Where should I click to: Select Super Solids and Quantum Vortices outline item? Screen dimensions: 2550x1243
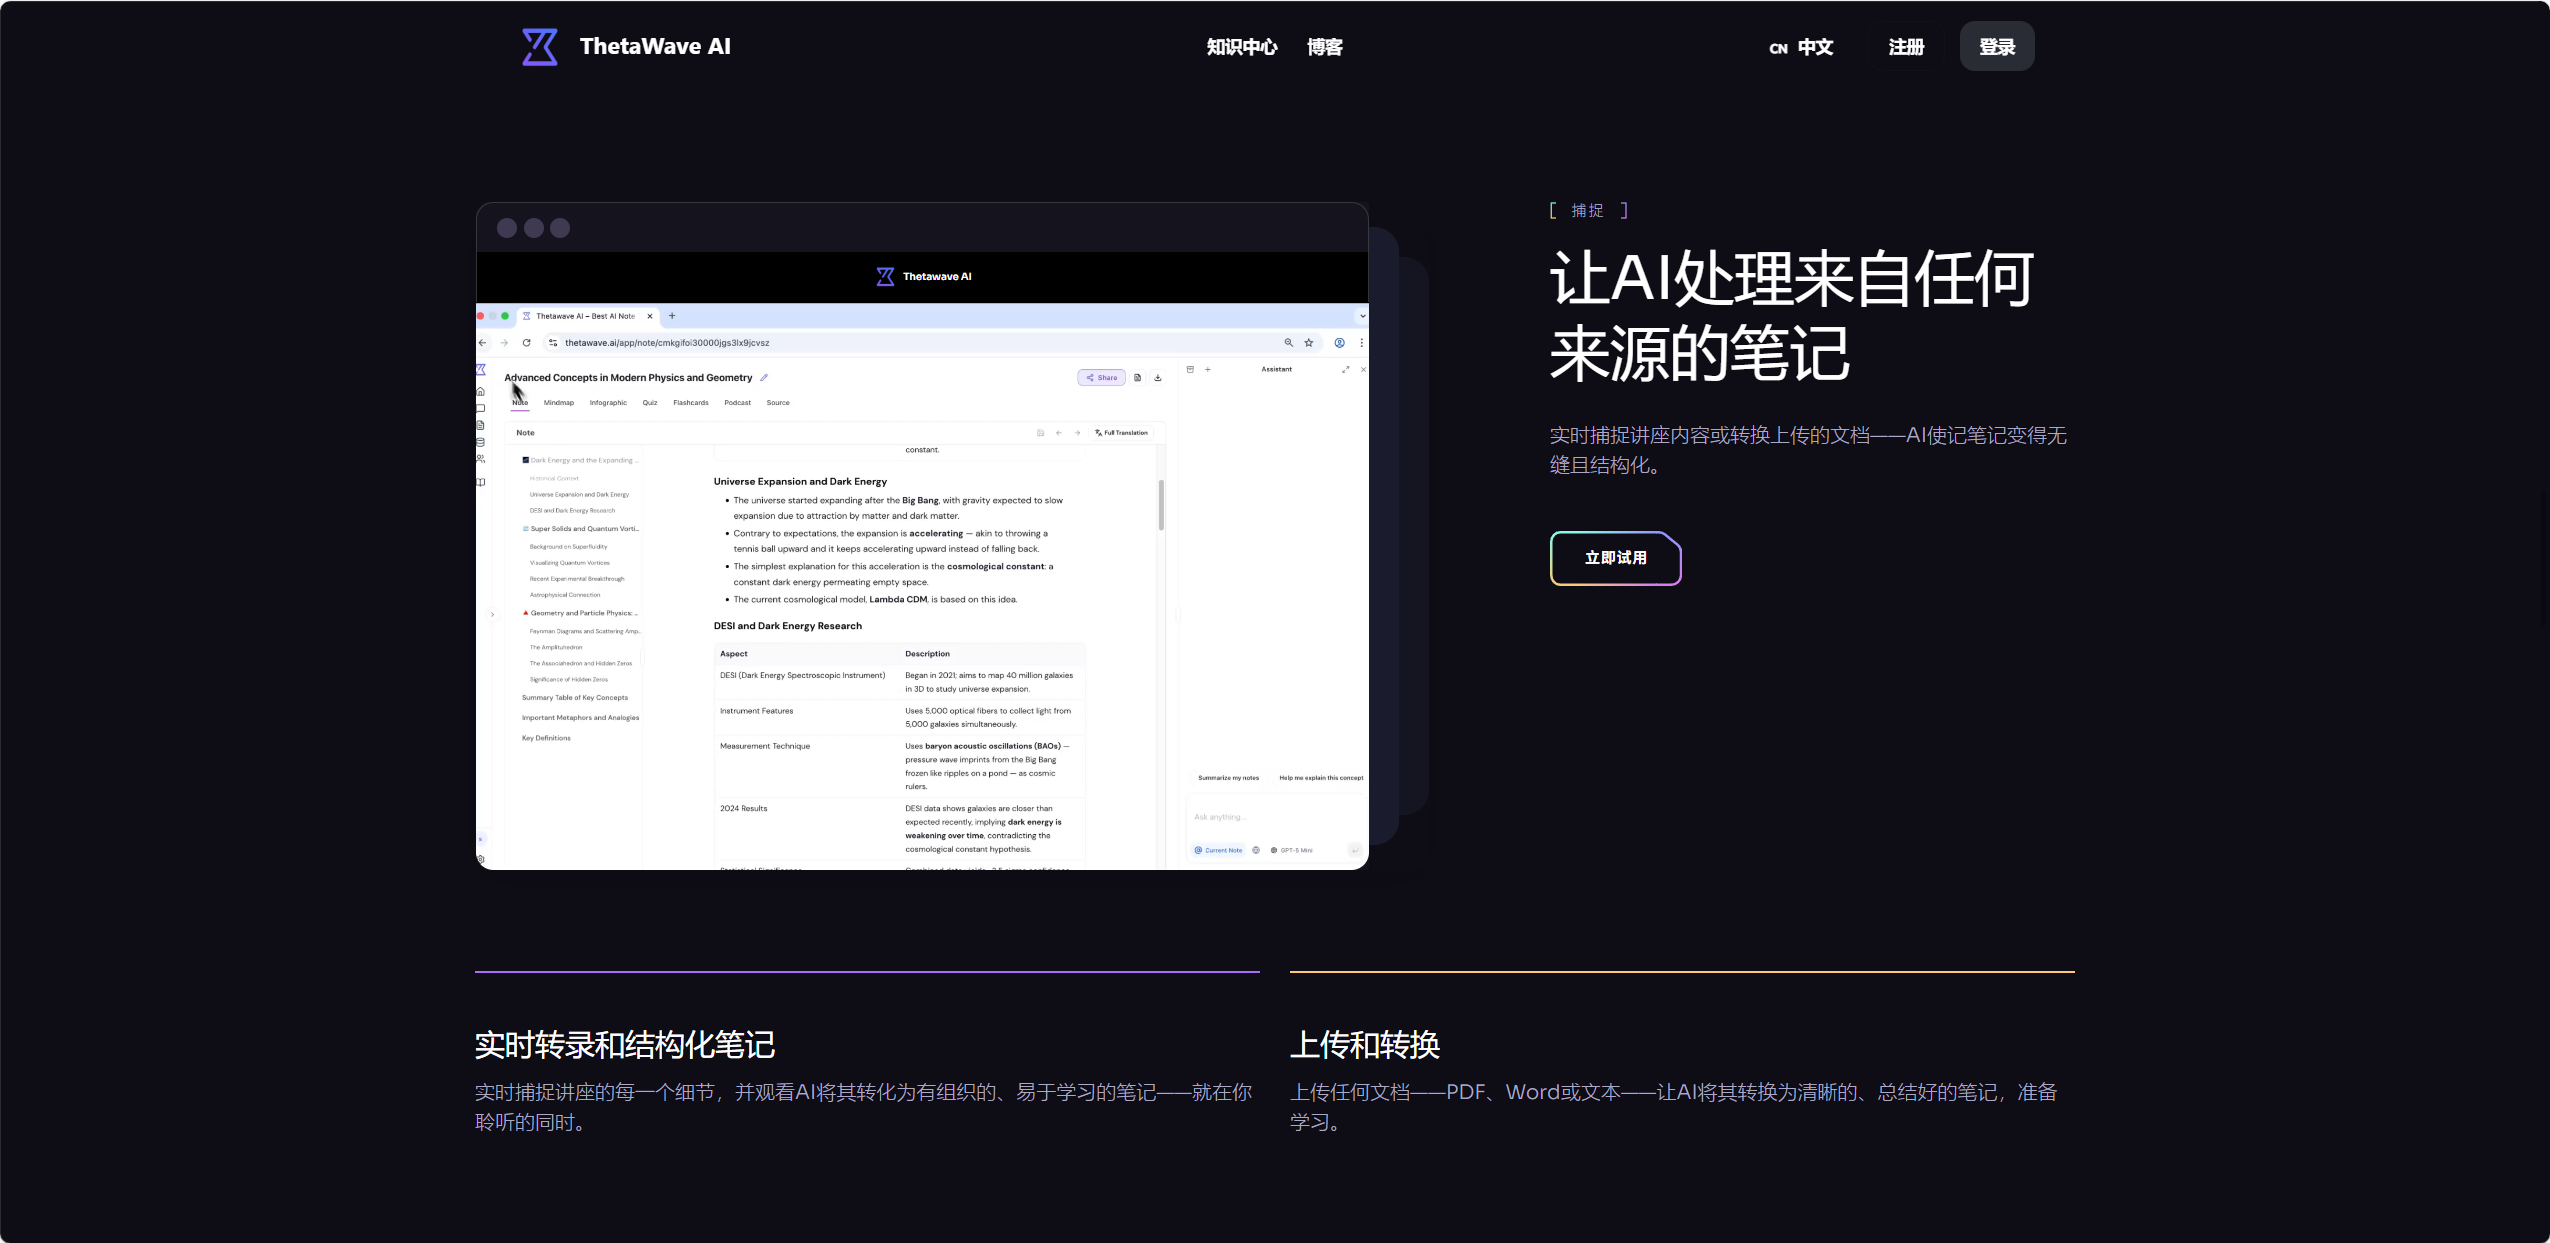click(581, 529)
